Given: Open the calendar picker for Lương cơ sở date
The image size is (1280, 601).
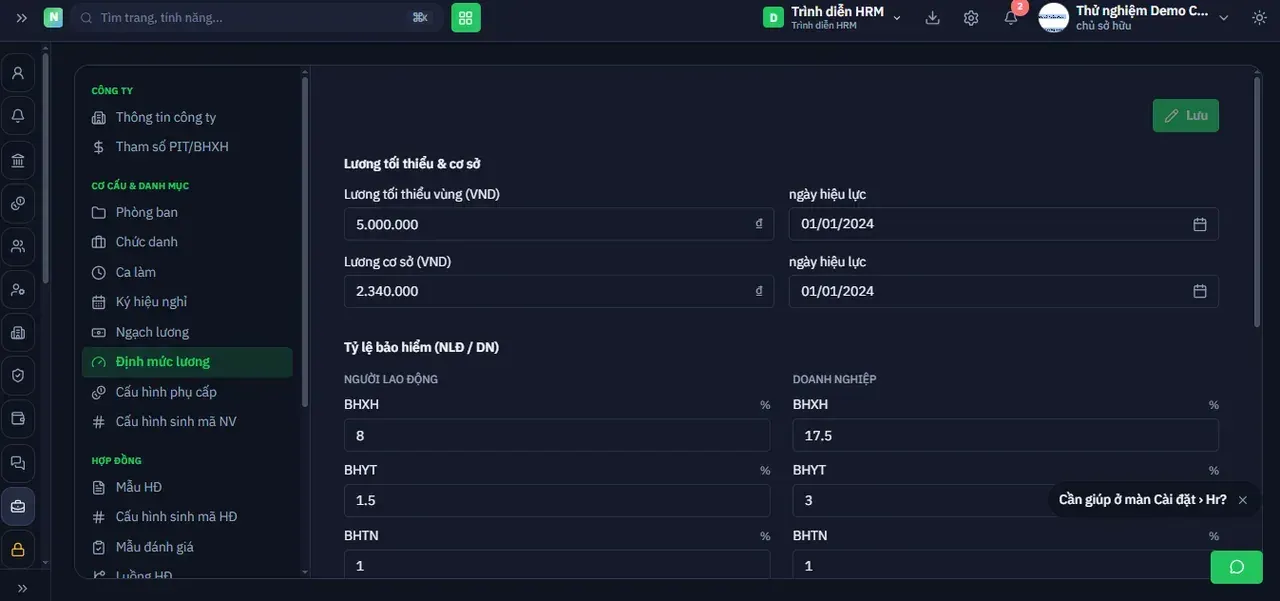Looking at the screenshot, I should (1200, 291).
